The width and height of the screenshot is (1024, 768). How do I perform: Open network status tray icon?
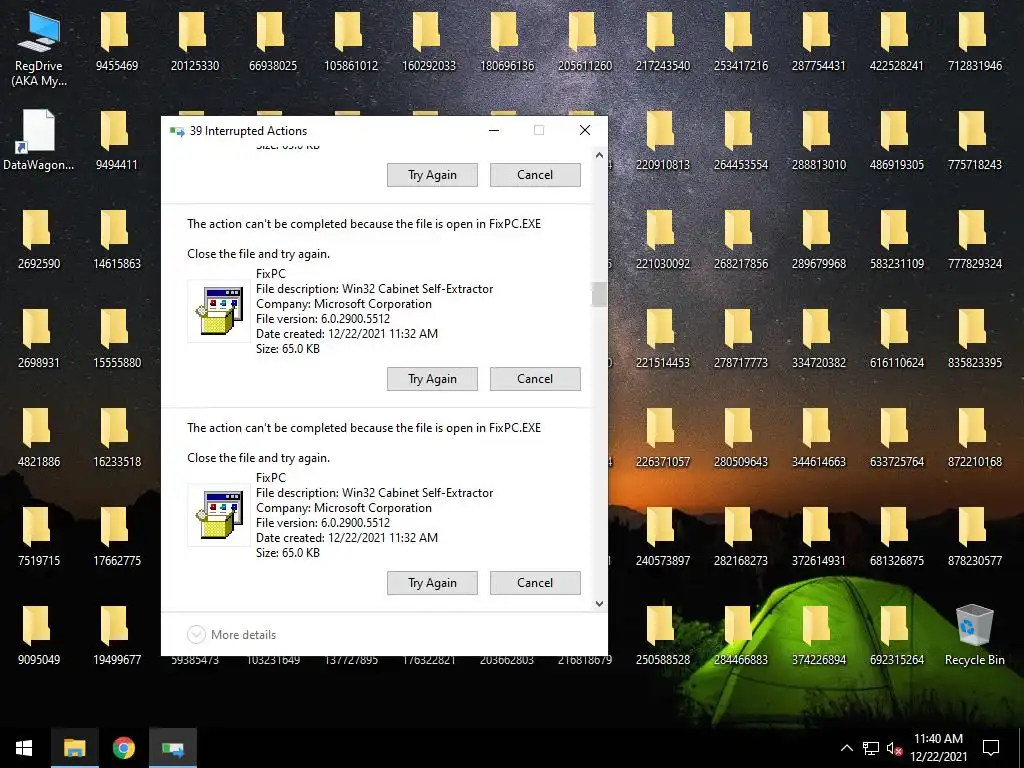click(870, 748)
